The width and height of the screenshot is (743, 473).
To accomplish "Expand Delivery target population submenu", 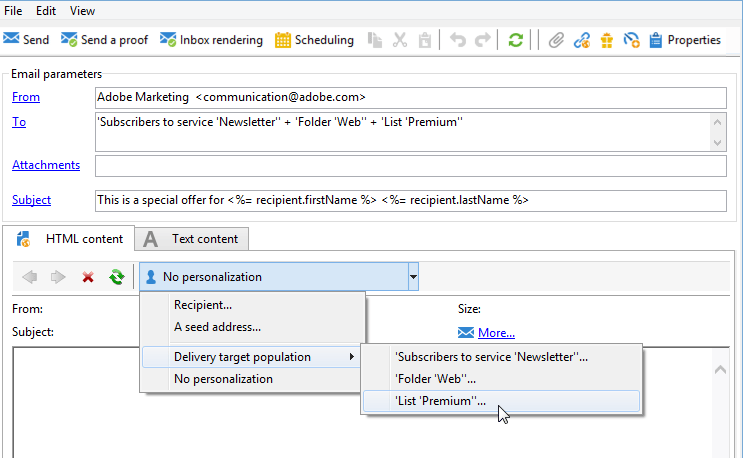I will [x=250, y=357].
